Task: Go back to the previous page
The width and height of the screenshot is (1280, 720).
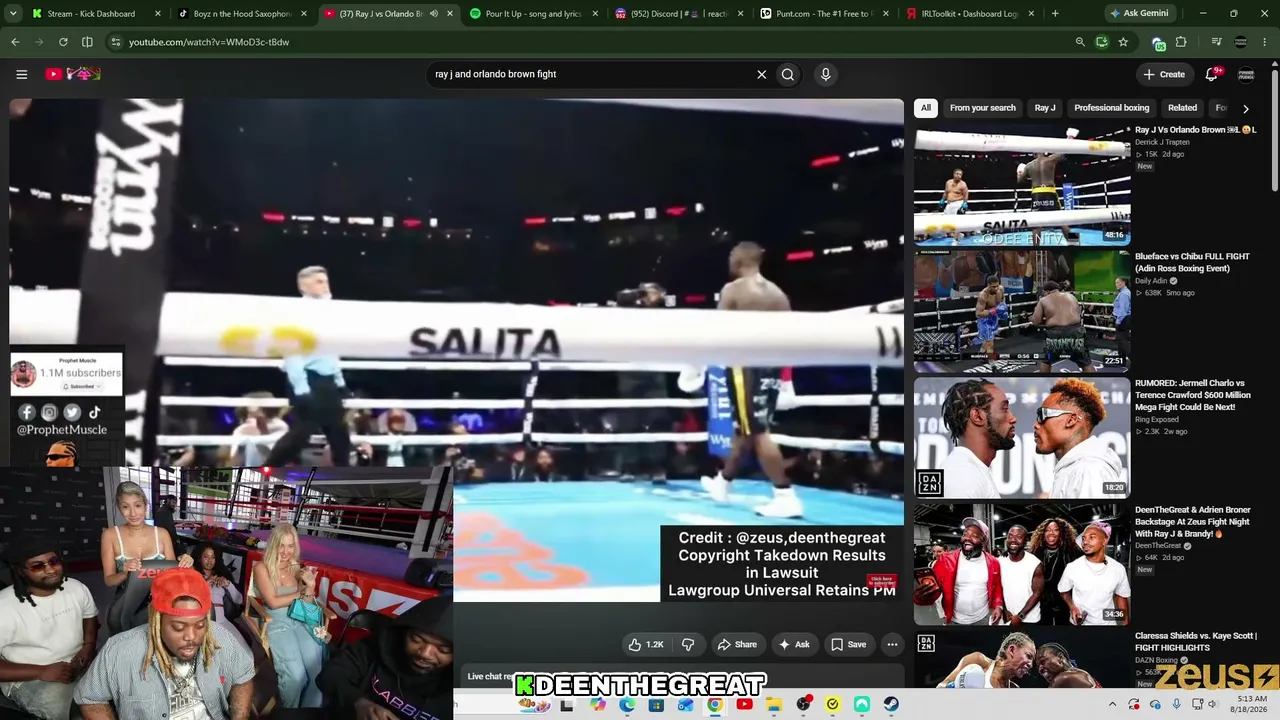Action: click(15, 42)
